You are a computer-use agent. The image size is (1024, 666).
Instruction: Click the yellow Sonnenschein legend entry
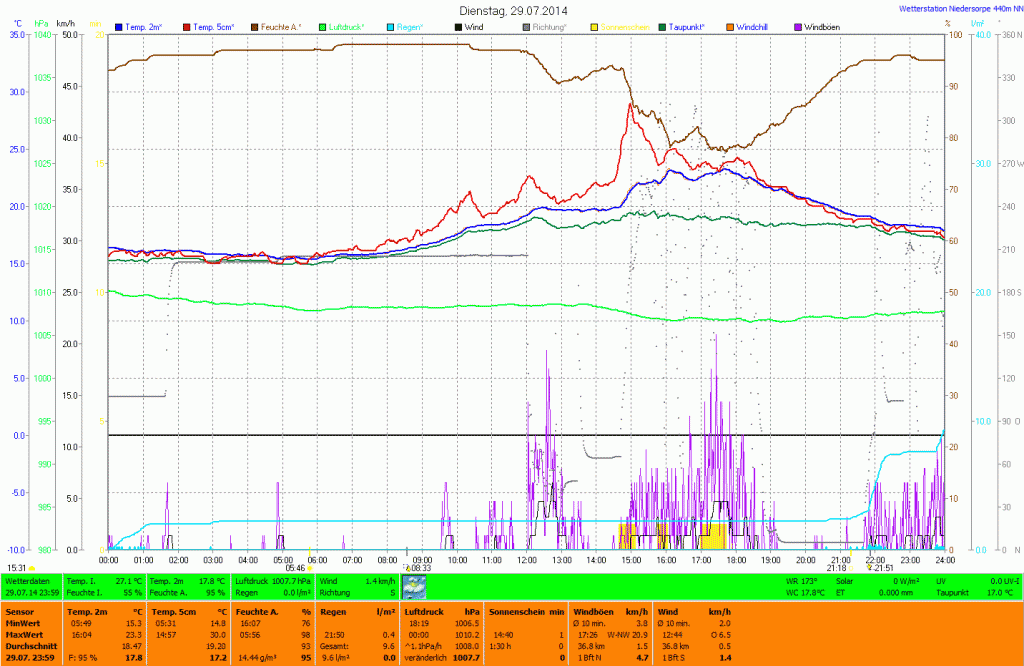tap(625, 25)
